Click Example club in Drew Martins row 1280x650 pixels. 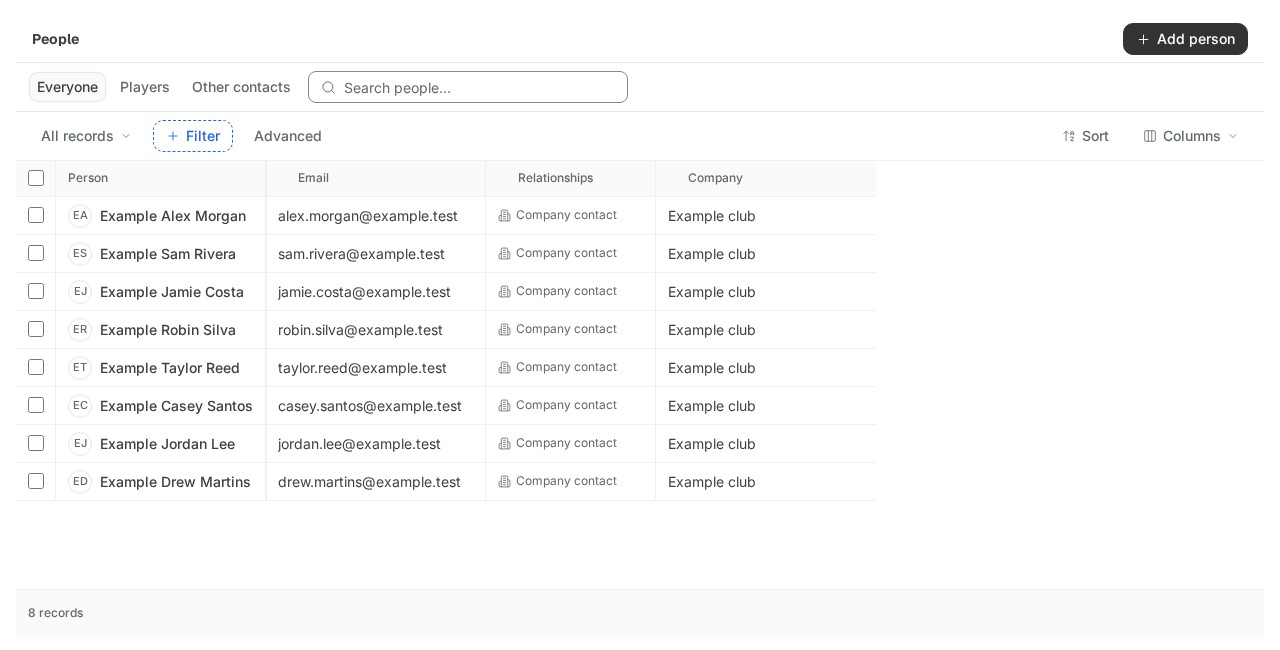point(712,482)
